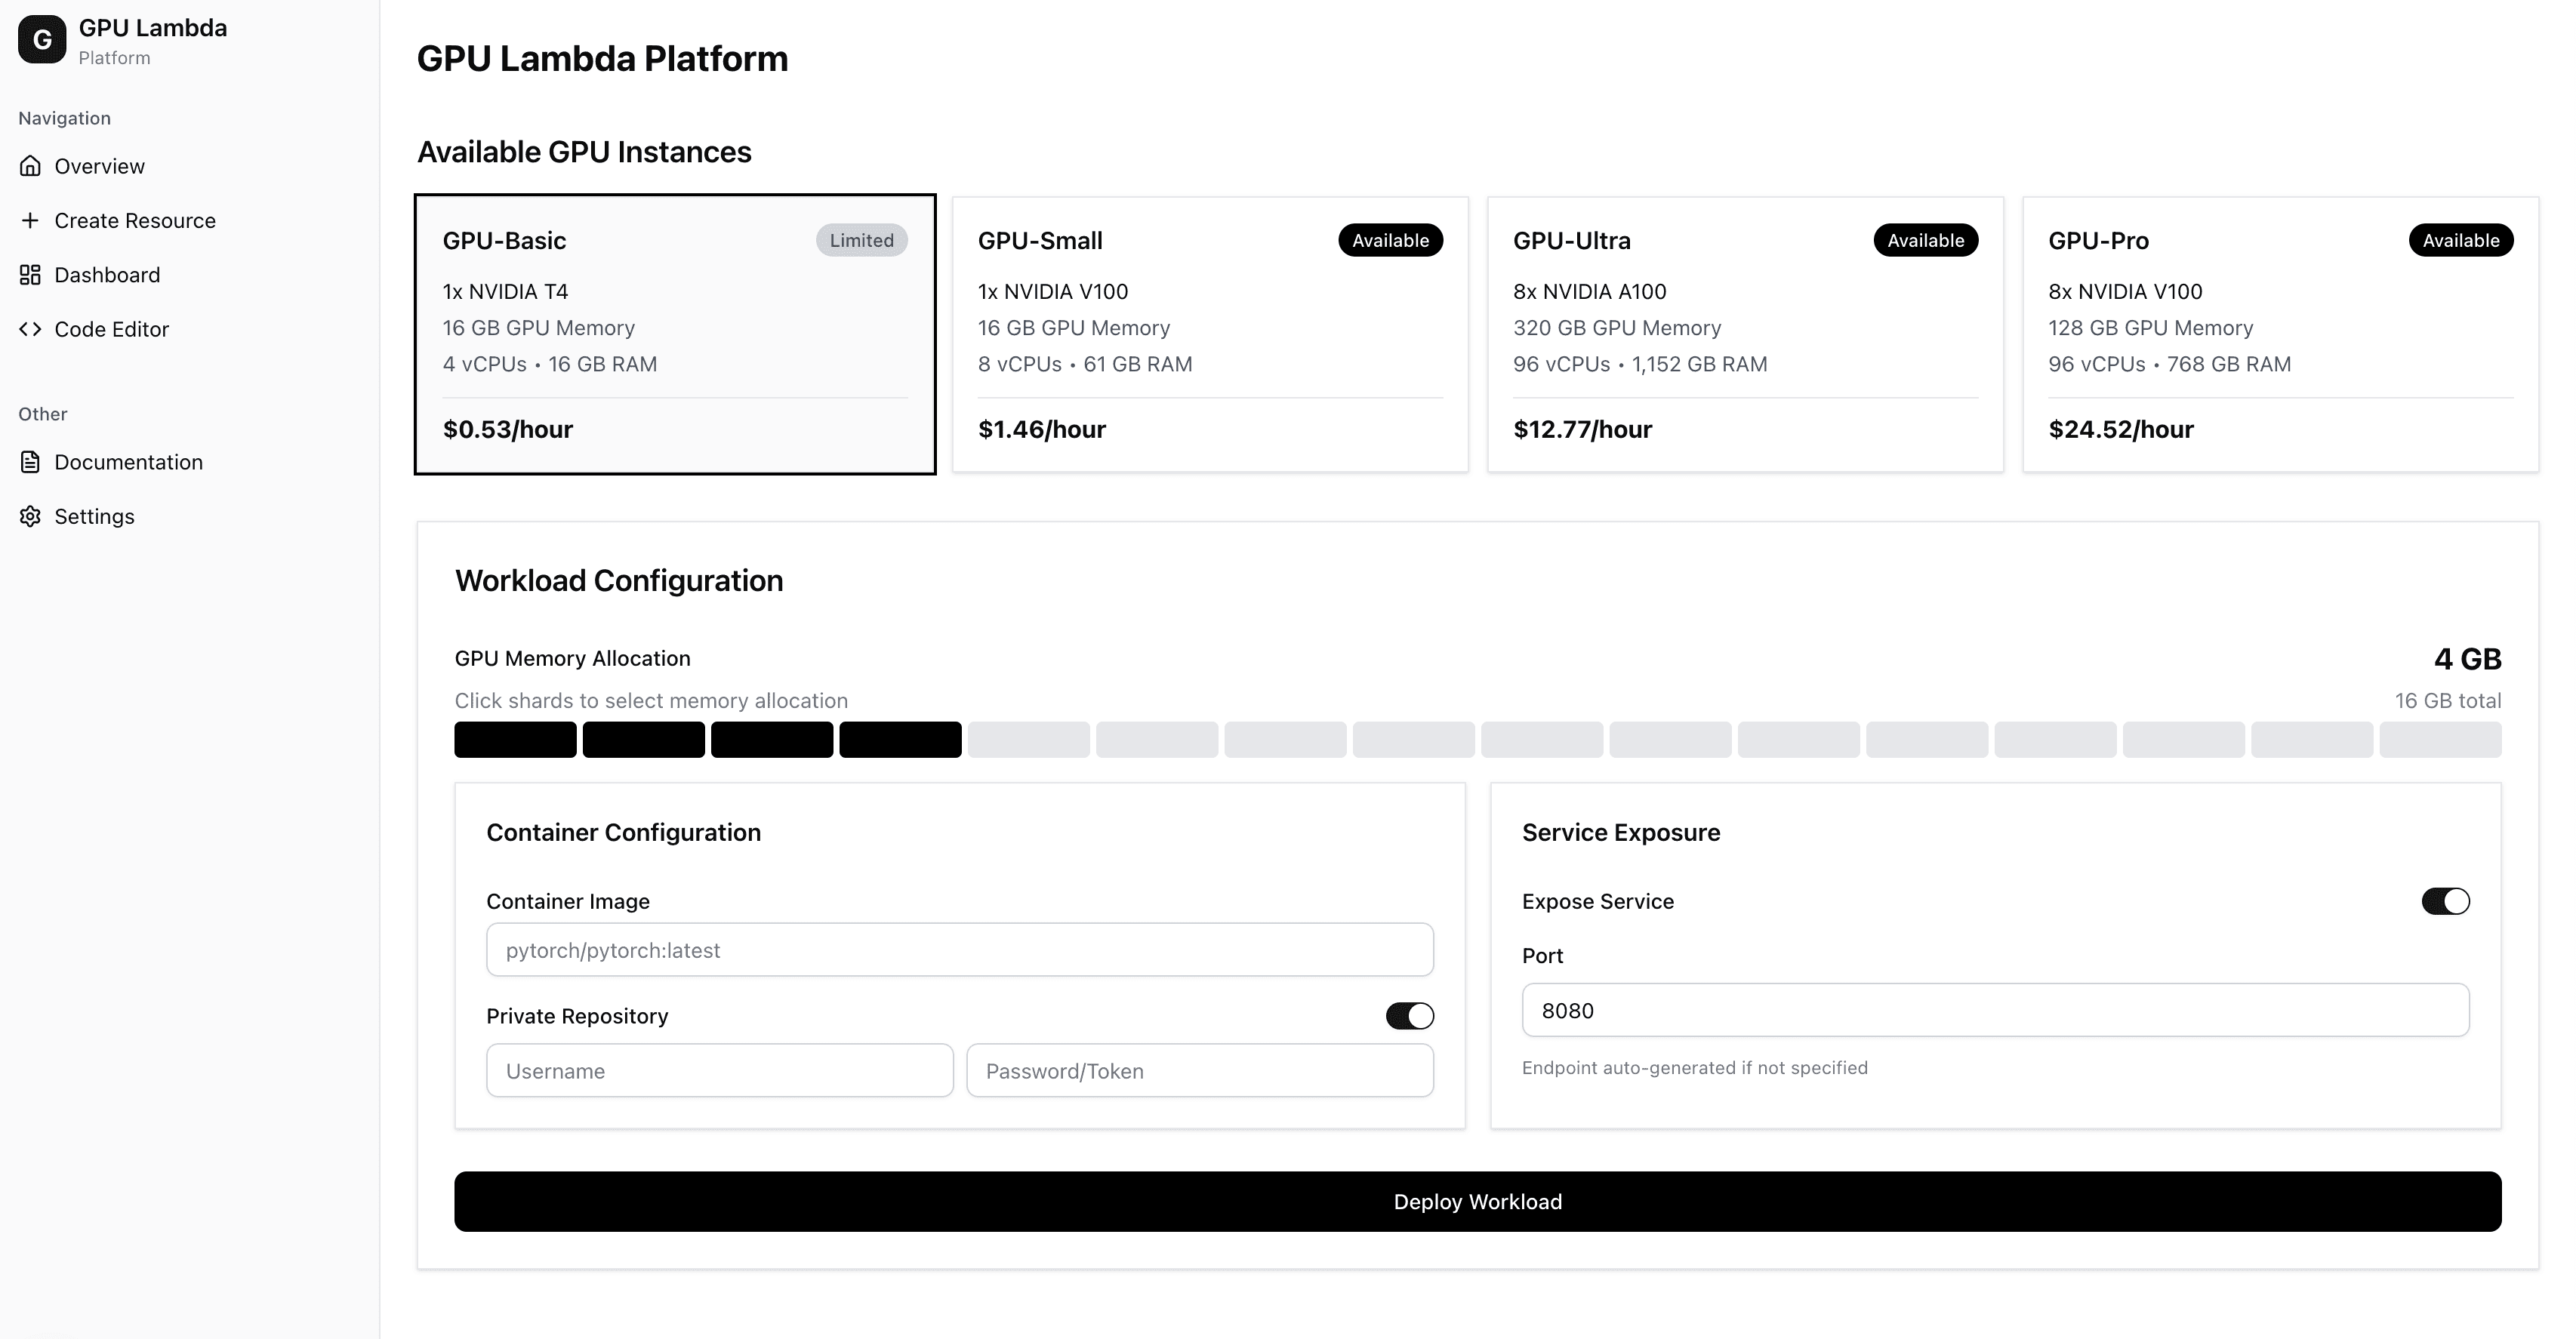Click the Settings gear icon
This screenshot has width=2576, height=1339.
point(31,516)
